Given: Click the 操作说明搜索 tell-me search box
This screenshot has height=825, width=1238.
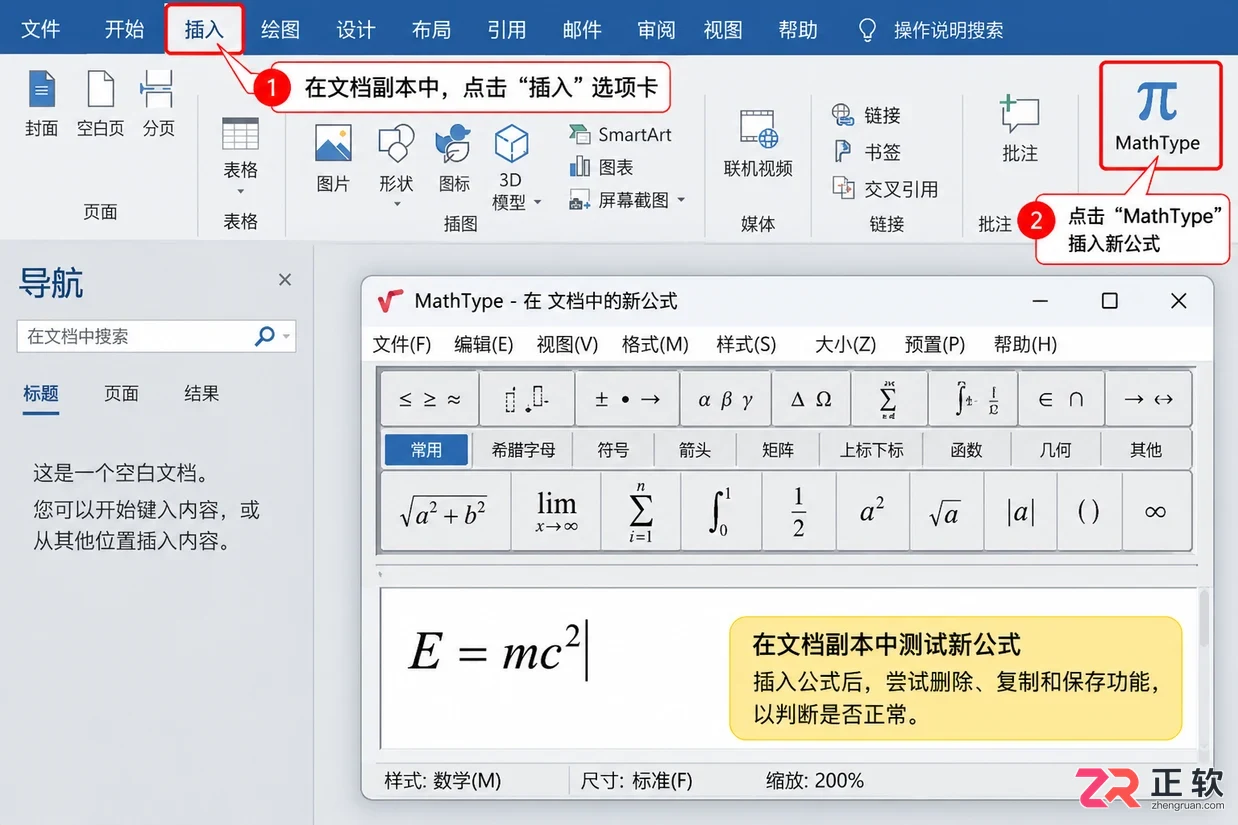Looking at the screenshot, I should (x=932, y=30).
